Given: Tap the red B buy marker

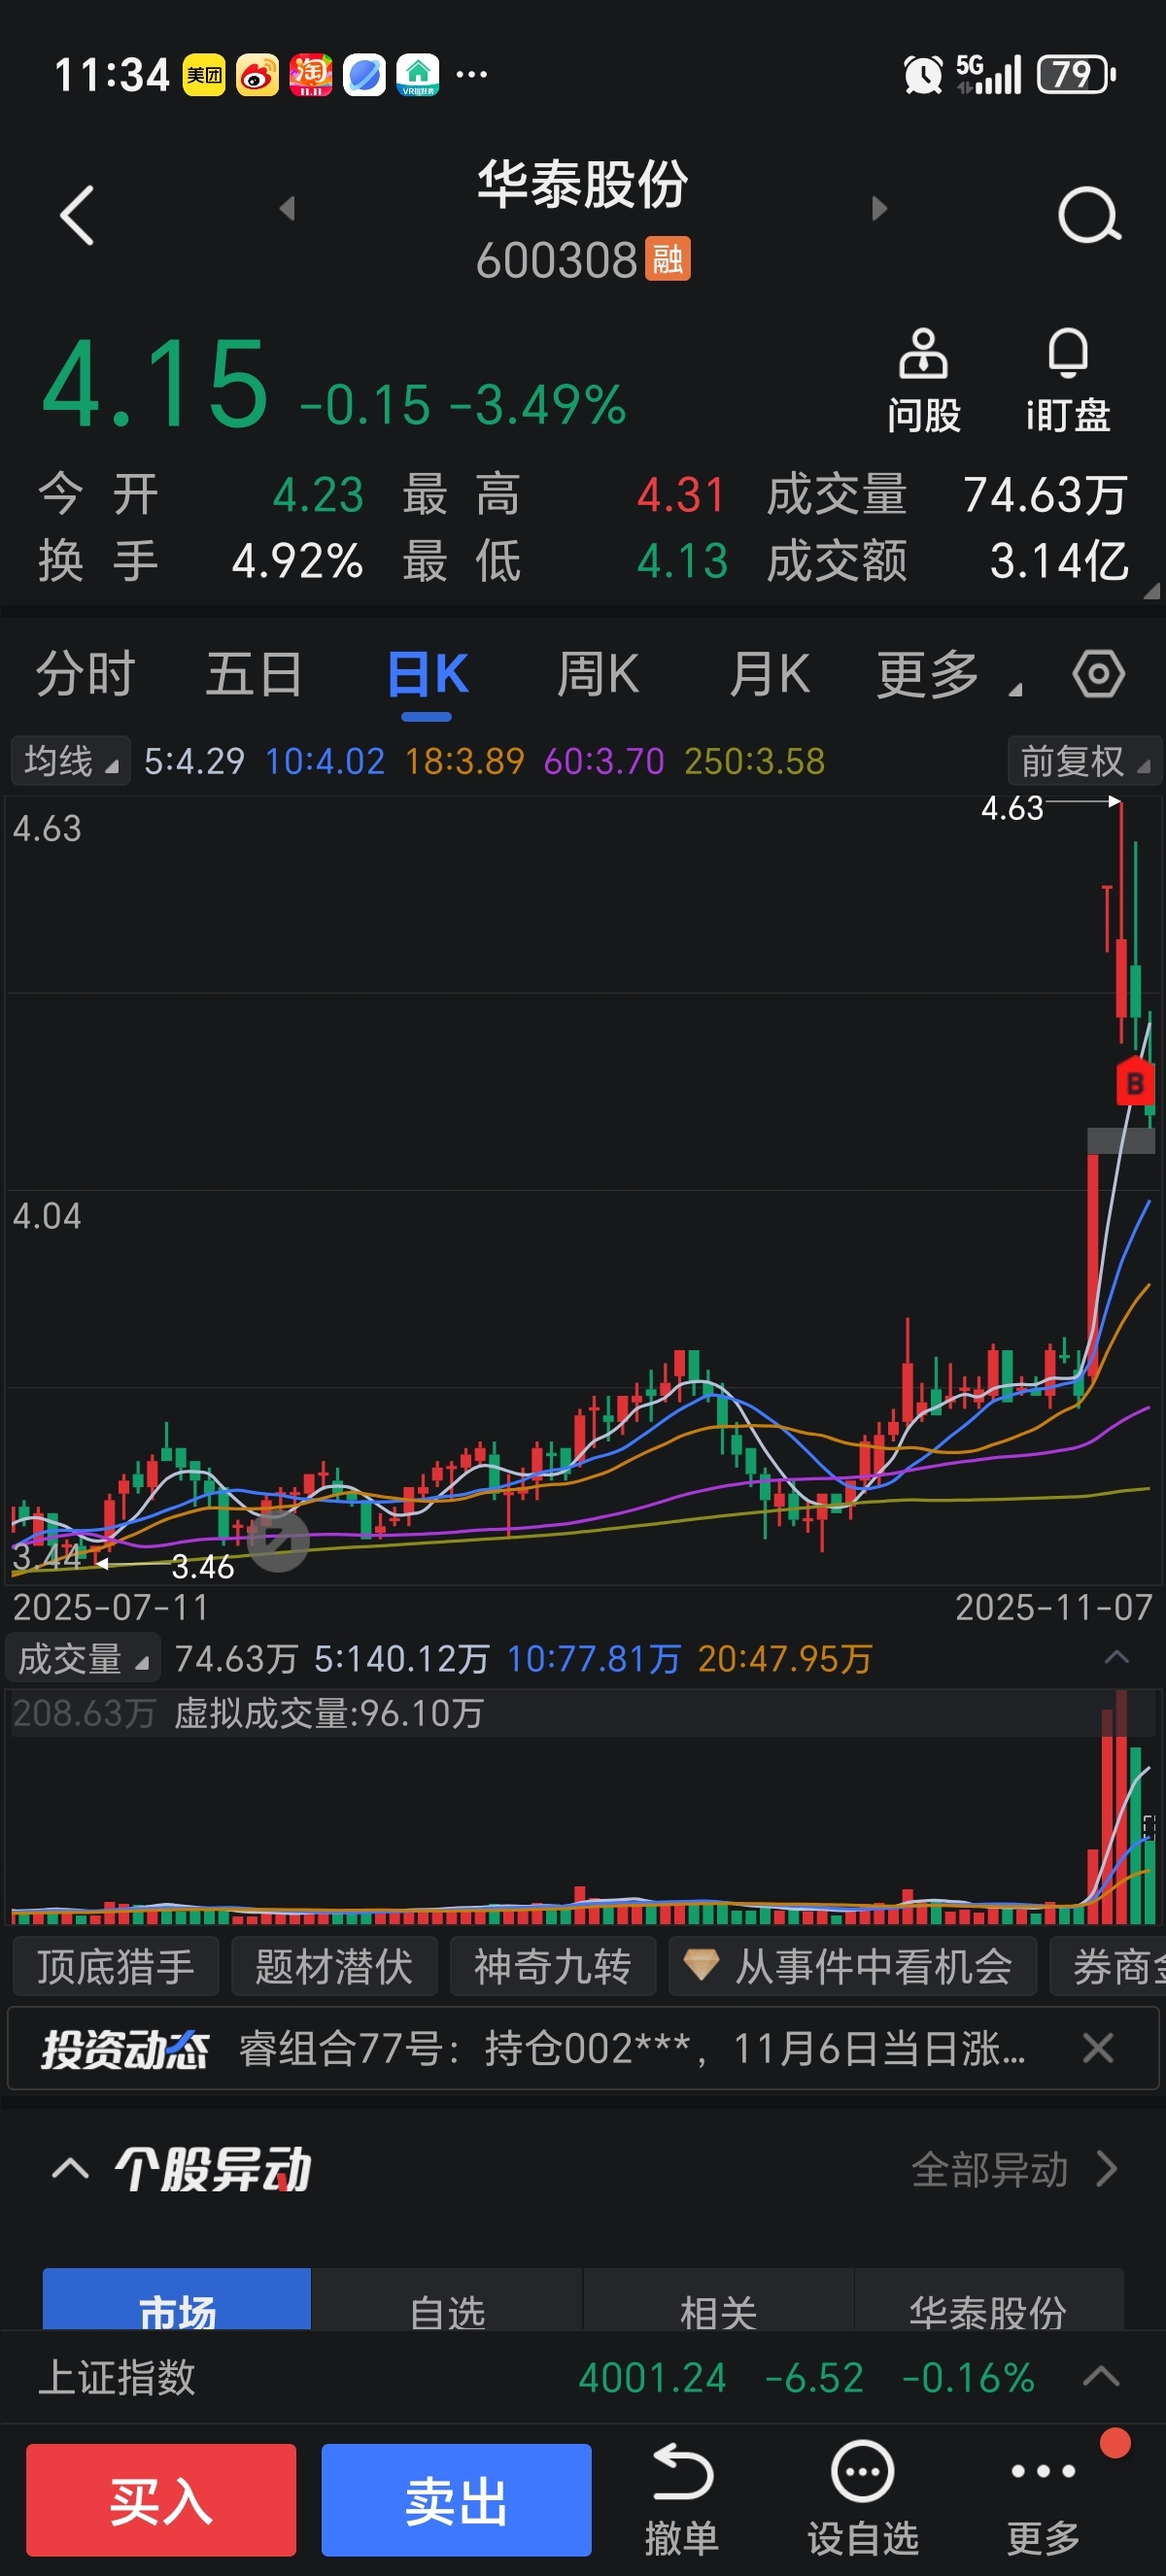Looking at the screenshot, I should point(1134,1081).
